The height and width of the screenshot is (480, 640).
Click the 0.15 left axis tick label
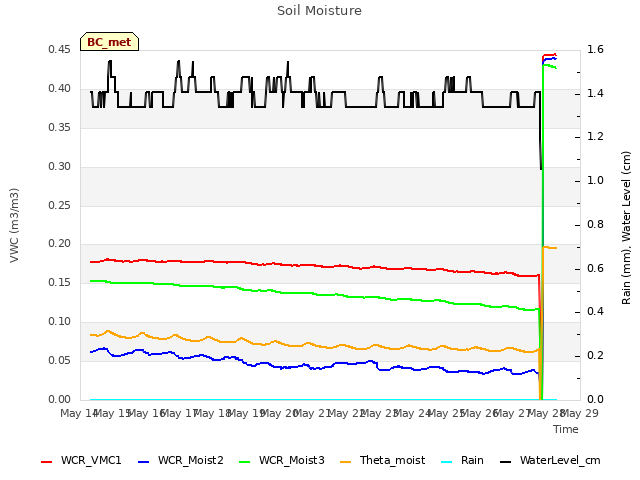tap(59, 283)
